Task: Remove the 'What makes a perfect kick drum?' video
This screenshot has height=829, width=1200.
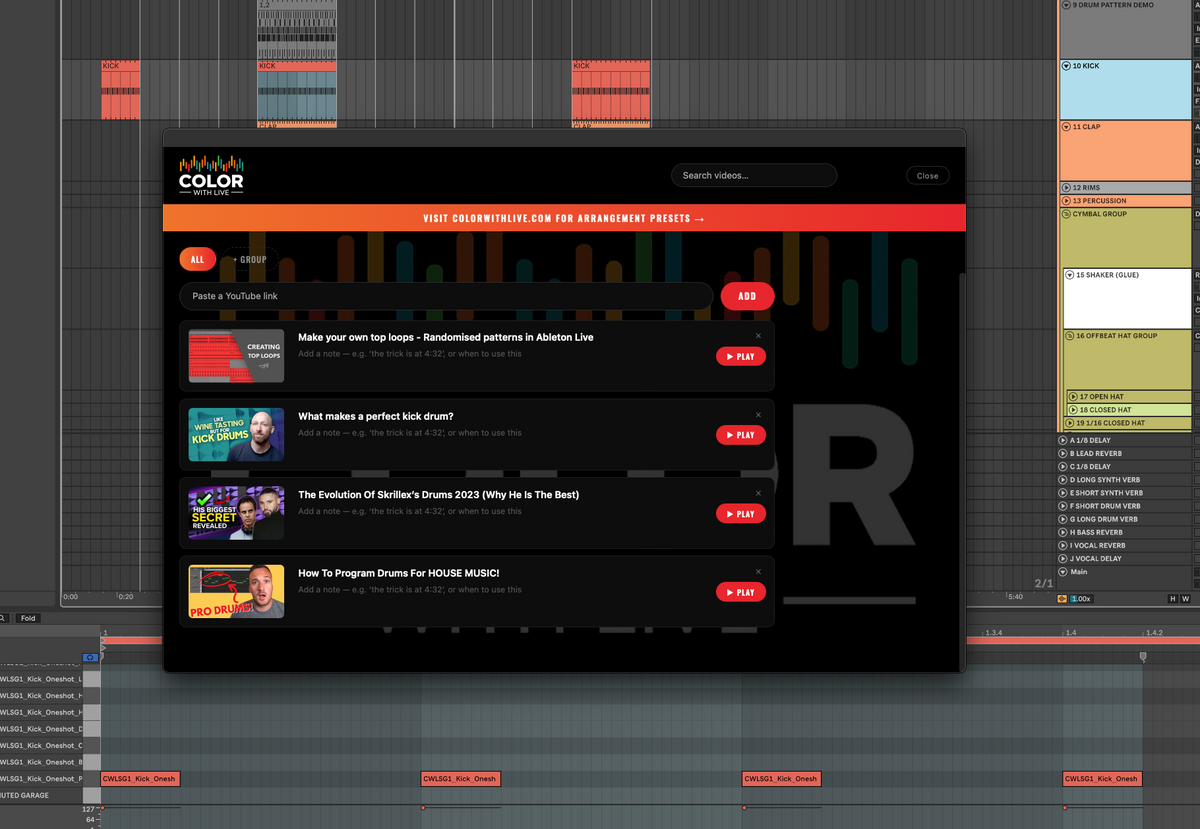Action: (x=758, y=415)
